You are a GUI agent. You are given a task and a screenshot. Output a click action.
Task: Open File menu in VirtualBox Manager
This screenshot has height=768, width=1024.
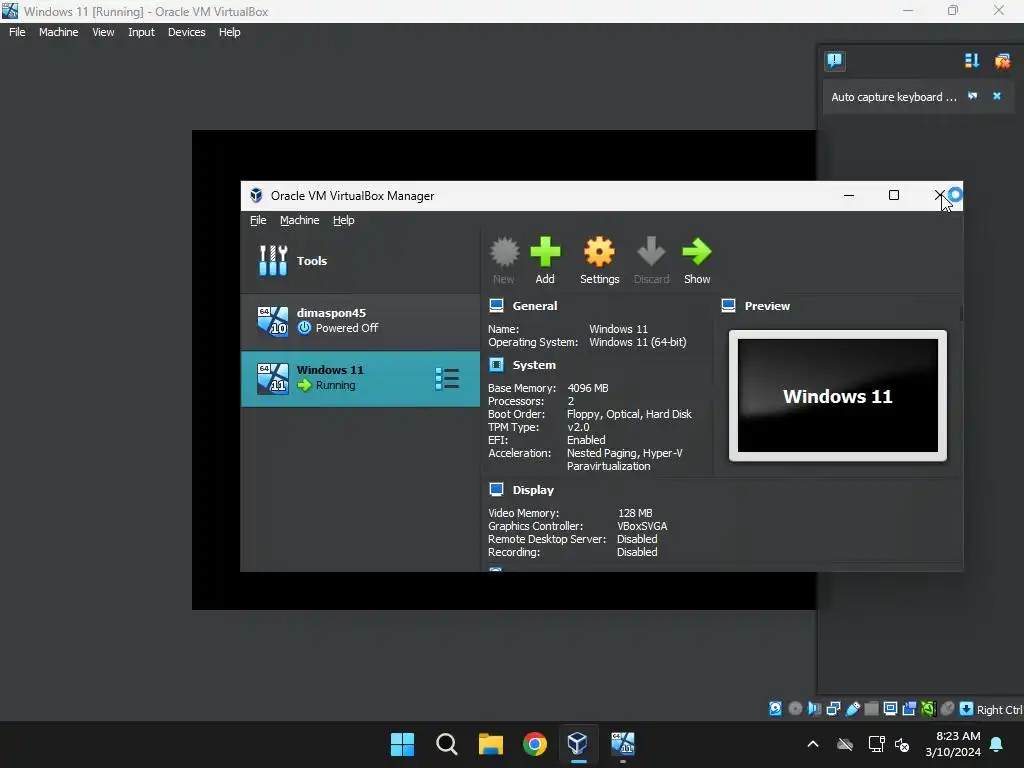[258, 220]
